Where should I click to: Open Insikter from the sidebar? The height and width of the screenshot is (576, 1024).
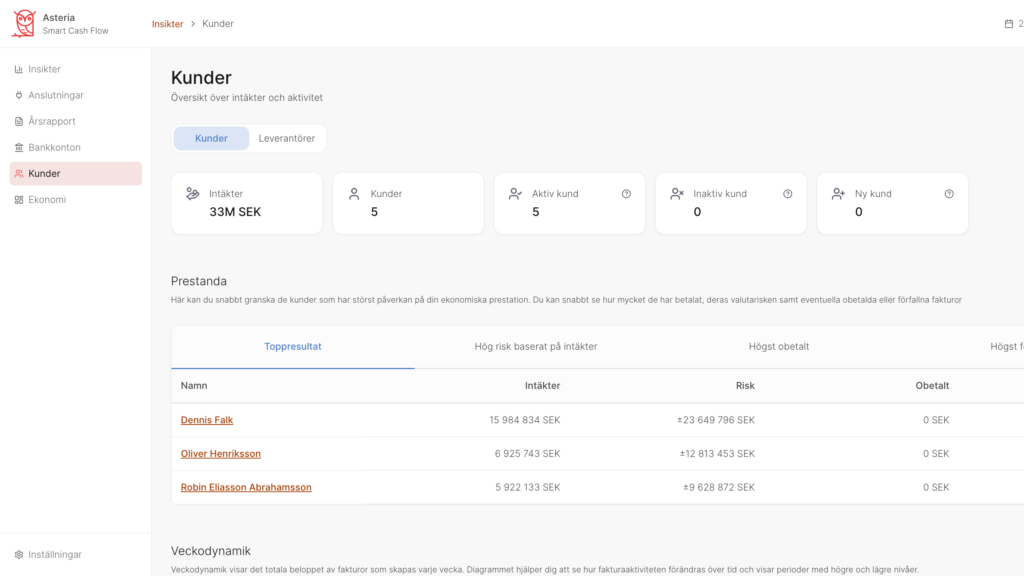44,69
